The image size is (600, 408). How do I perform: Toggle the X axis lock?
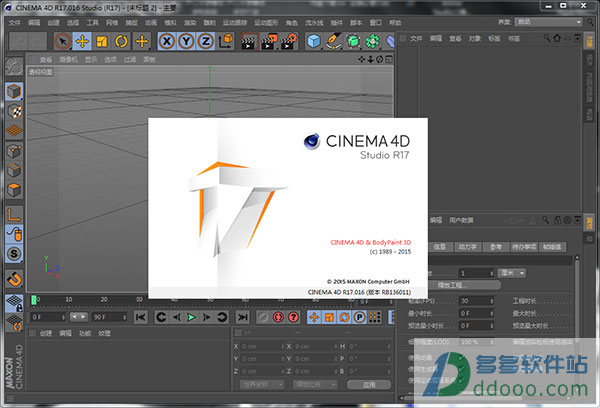tap(167, 41)
